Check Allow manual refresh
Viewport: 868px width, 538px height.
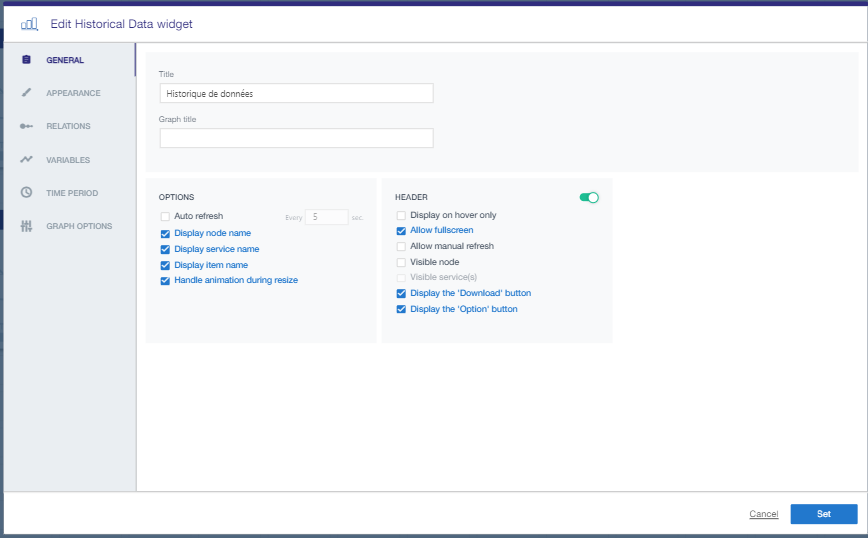pos(401,246)
